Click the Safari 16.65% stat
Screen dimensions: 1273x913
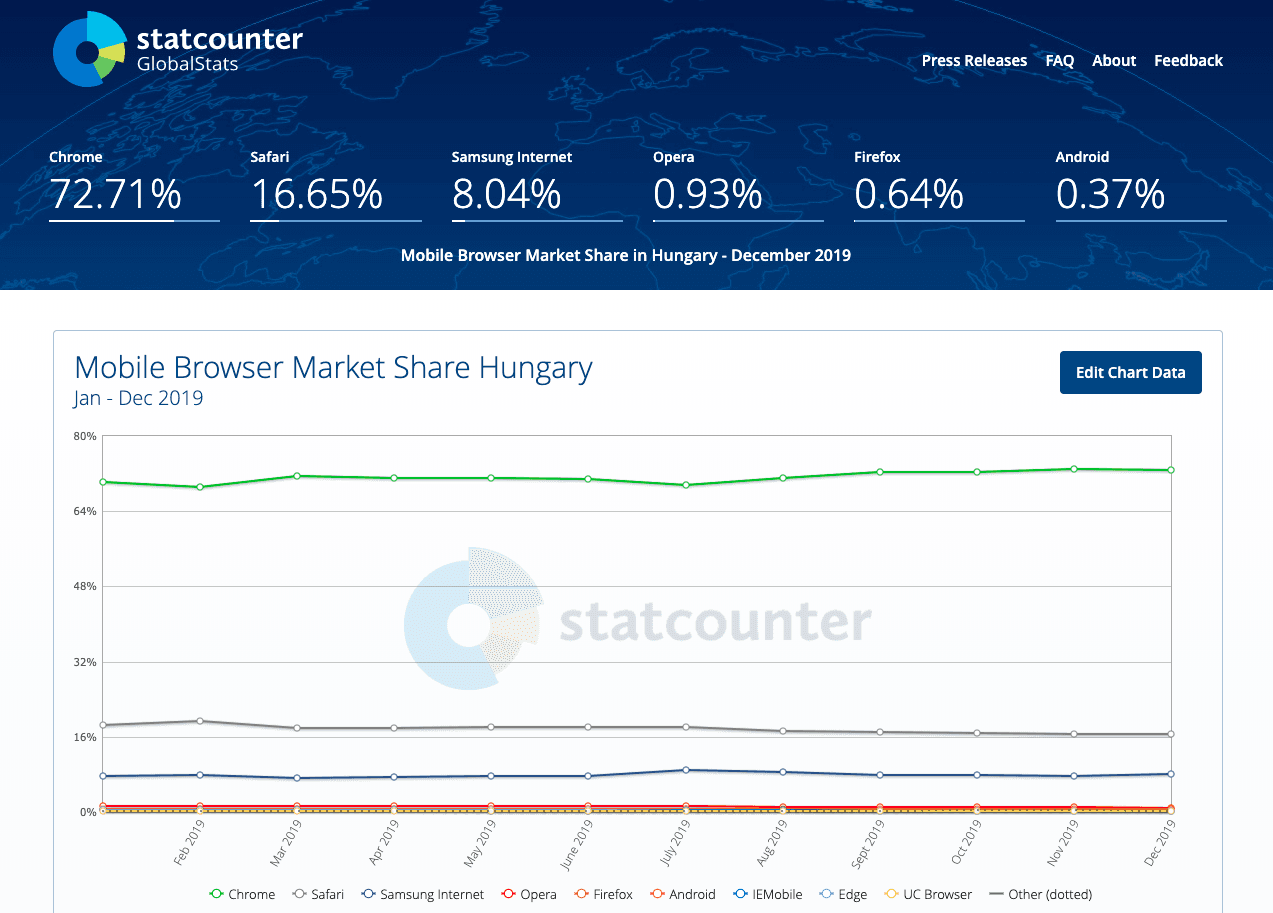316,193
